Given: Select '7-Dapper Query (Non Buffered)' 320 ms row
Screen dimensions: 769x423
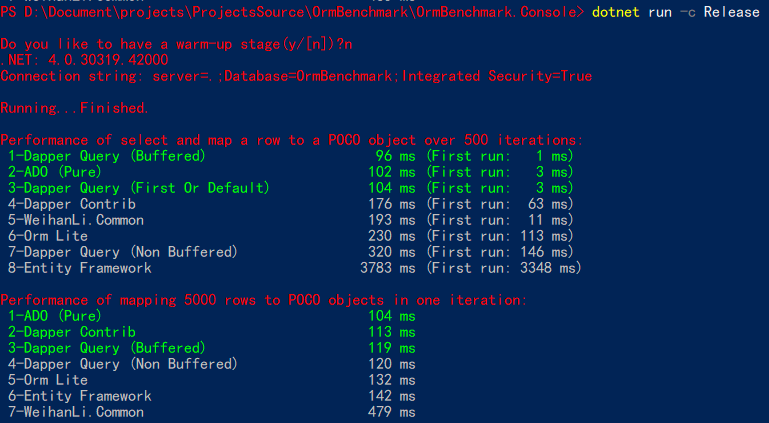Looking at the screenshot, I should pos(290,252).
